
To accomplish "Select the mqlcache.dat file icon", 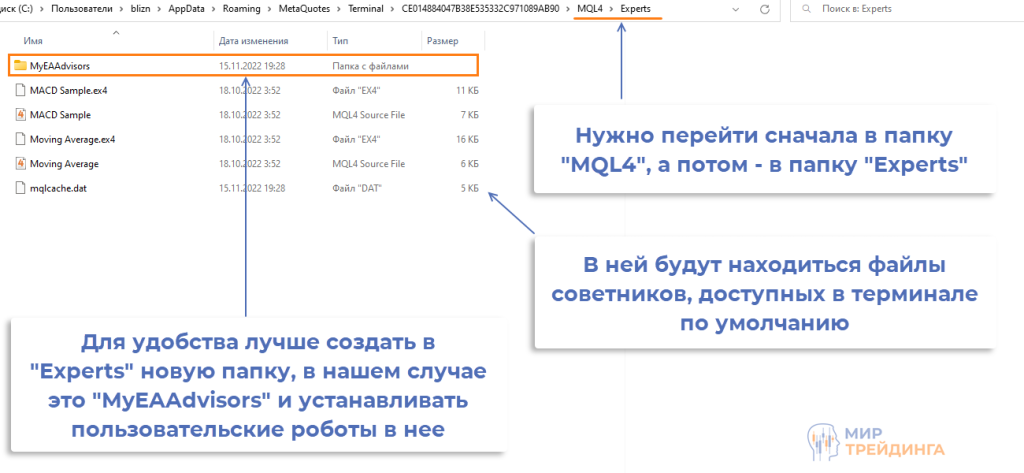I will pyautogui.click(x=20, y=187).
